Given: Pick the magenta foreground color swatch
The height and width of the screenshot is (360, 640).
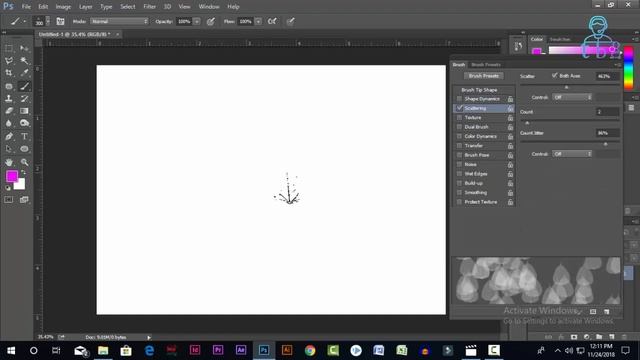Looking at the screenshot, I should (11, 176).
